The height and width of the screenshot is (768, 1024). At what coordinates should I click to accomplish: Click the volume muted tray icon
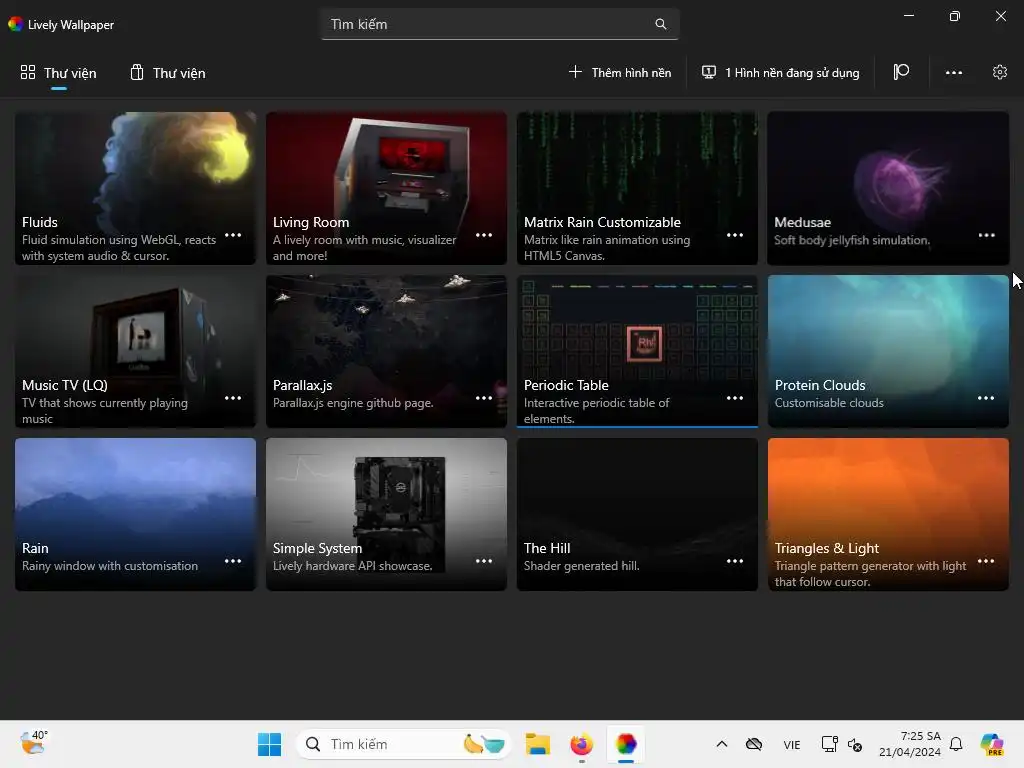[855, 744]
